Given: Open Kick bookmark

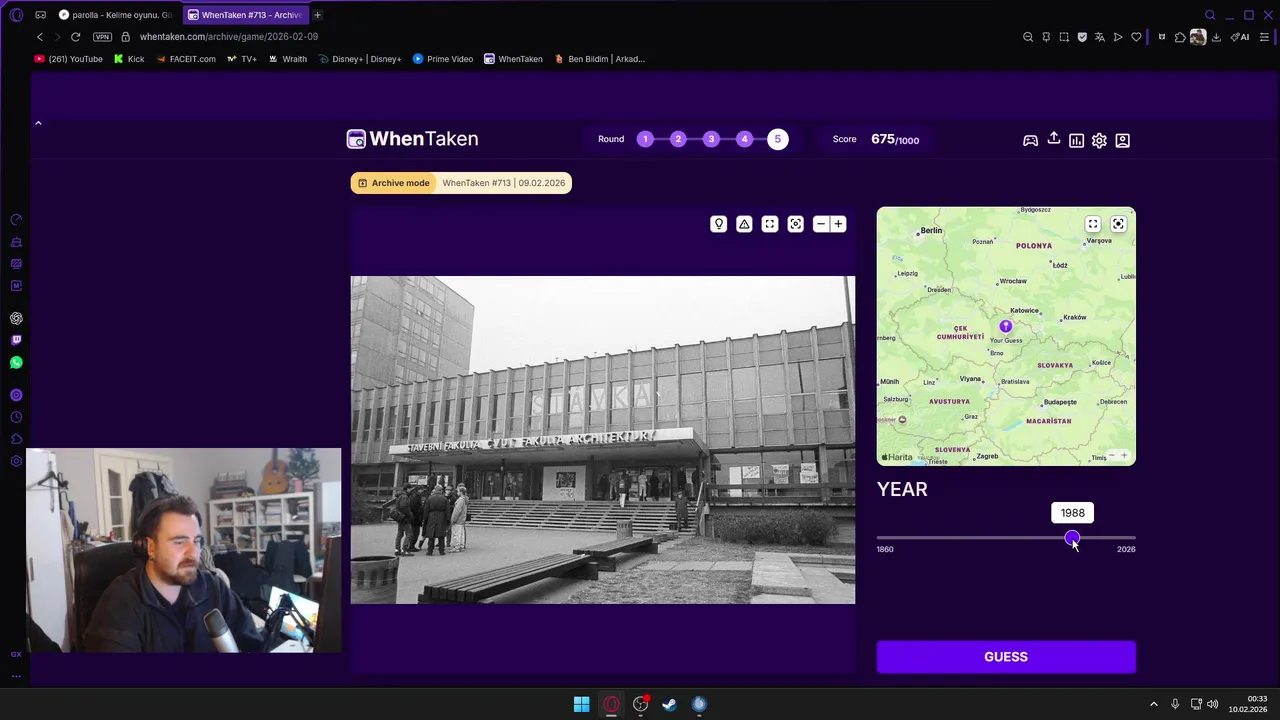Looking at the screenshot, I should tap(129, 59).
